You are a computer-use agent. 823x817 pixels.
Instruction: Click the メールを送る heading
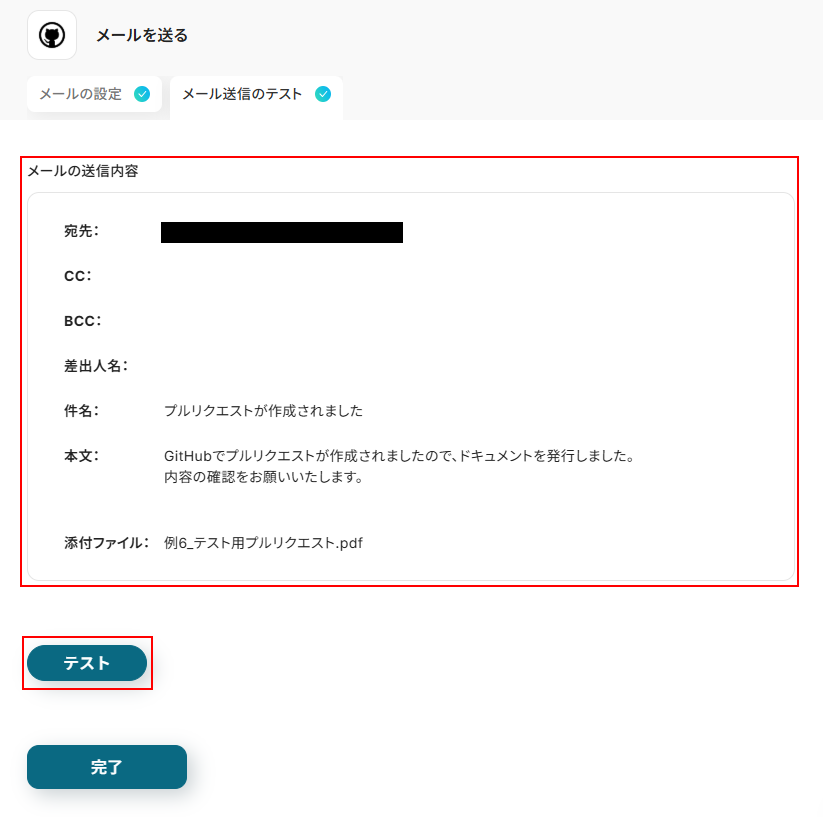coord(142,35)
